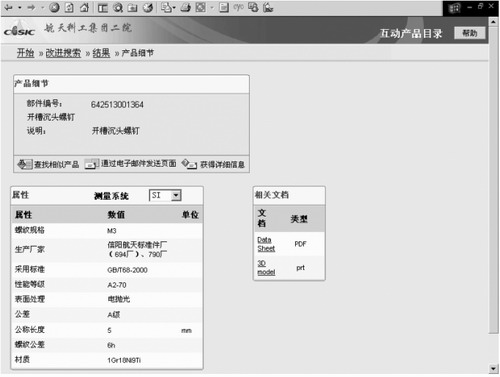The width and height of the screenshot is (500, 377).
Task: Click the 帮助 help button
Action: [470, 33]
